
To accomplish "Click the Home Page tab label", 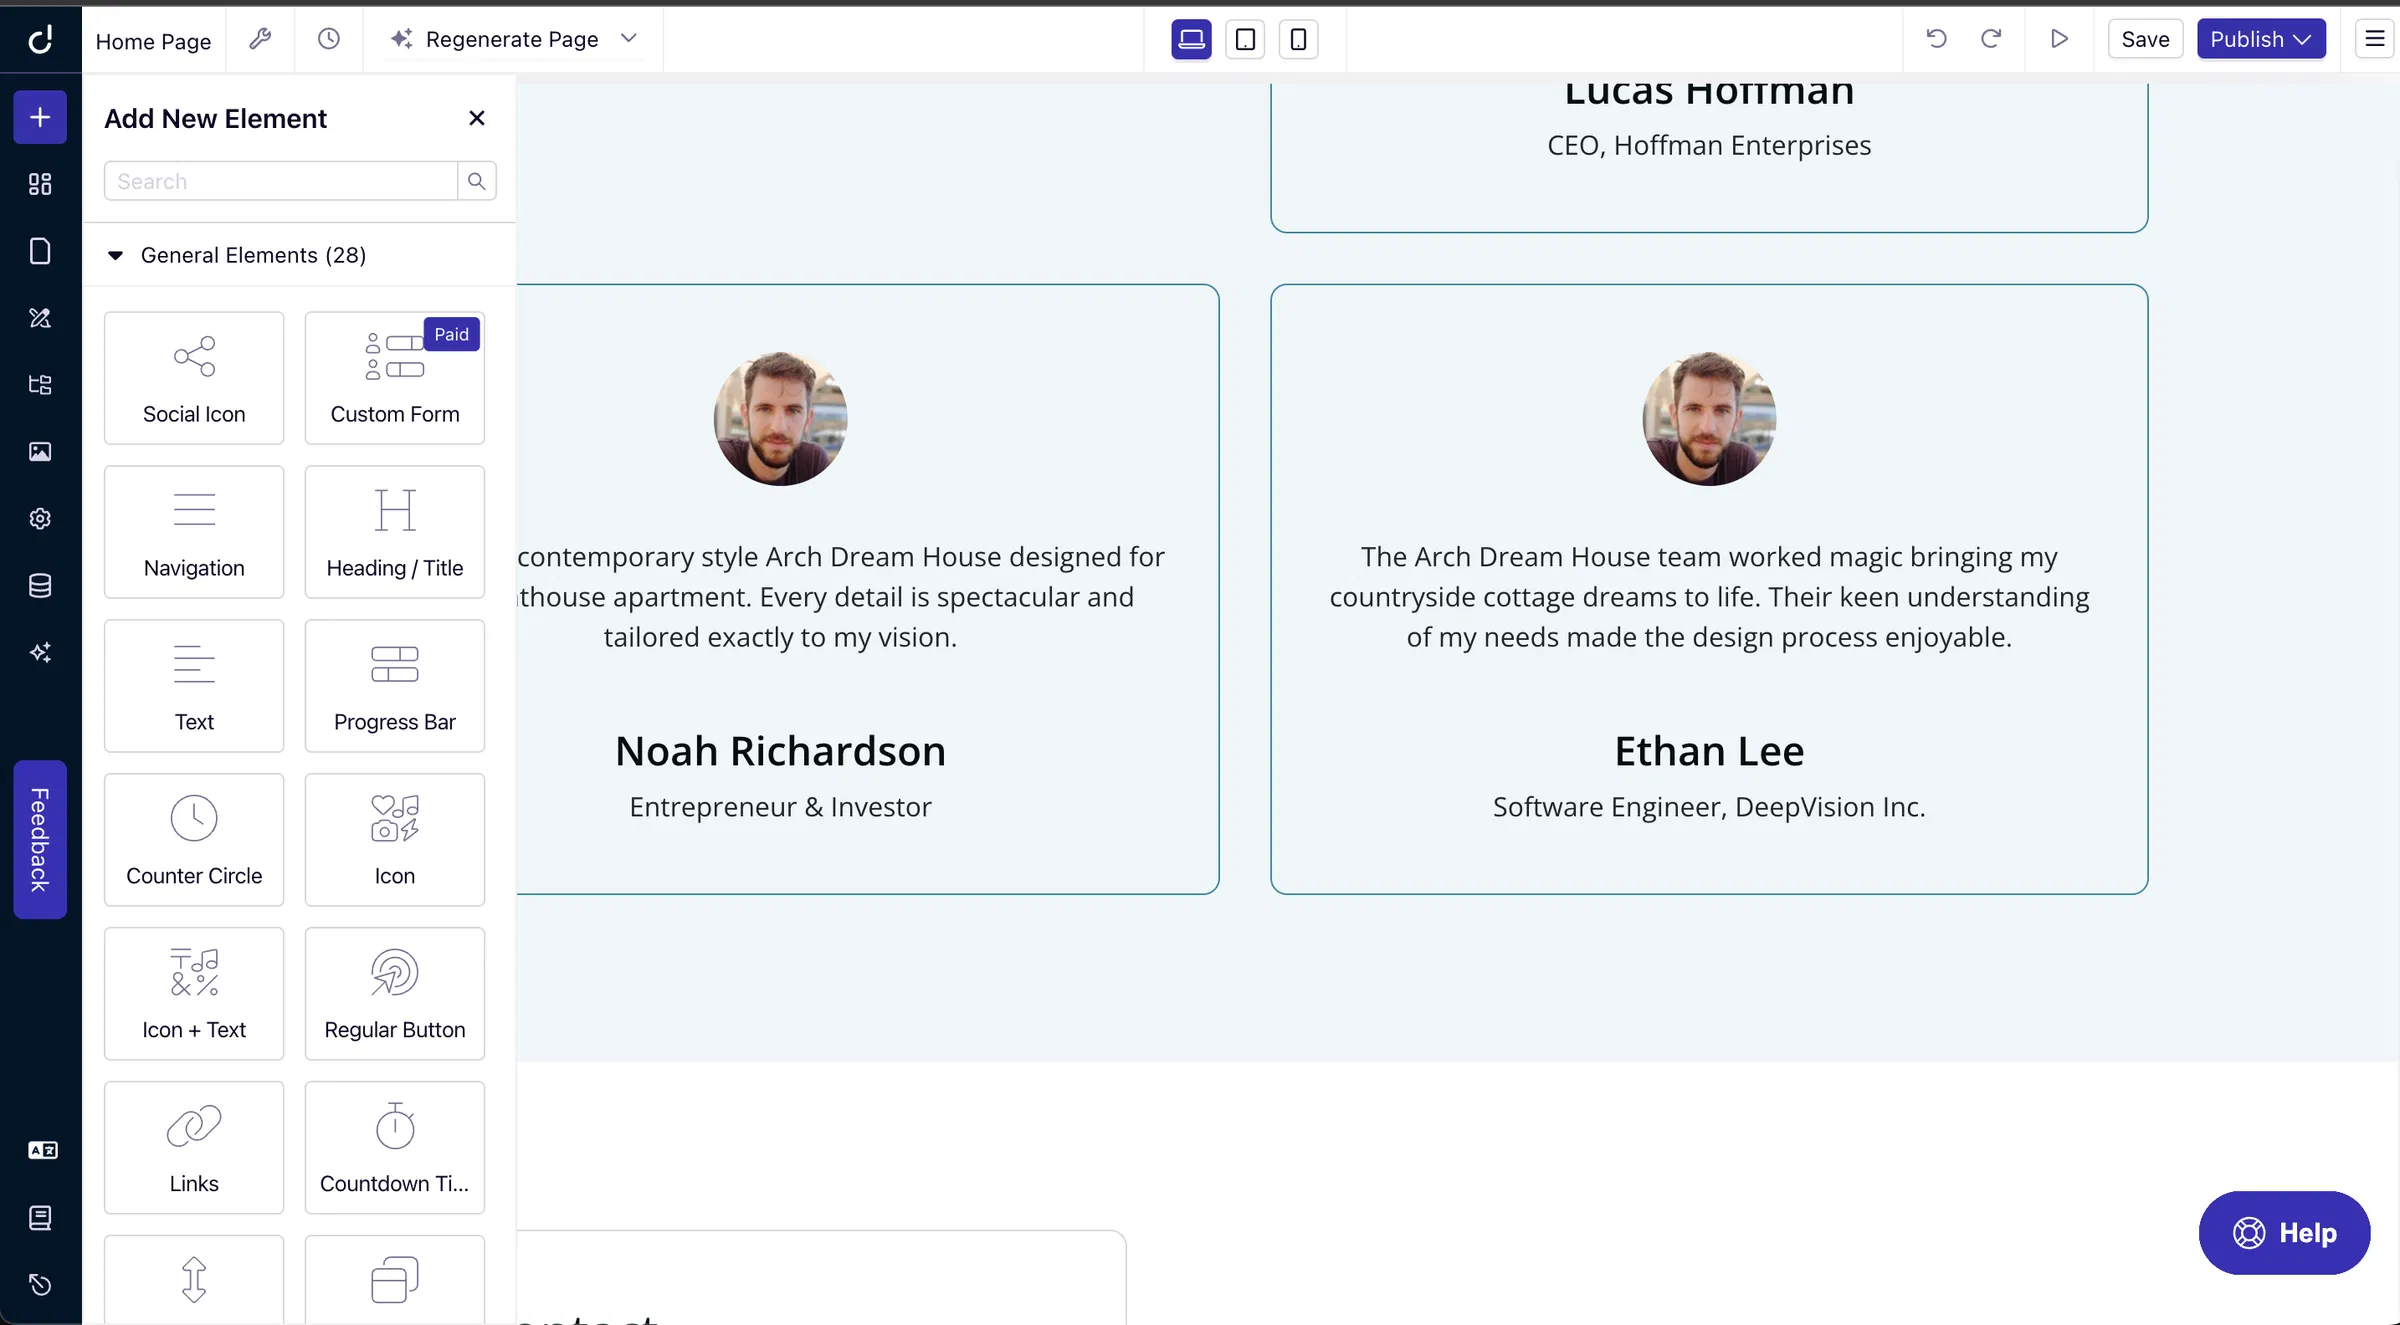I will click(153, 41).
